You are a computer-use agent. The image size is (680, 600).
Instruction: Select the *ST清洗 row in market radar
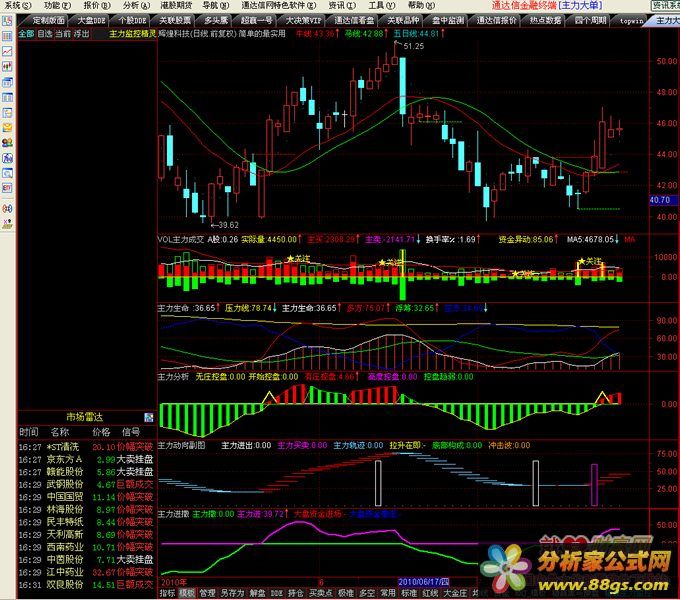(86, 447)
